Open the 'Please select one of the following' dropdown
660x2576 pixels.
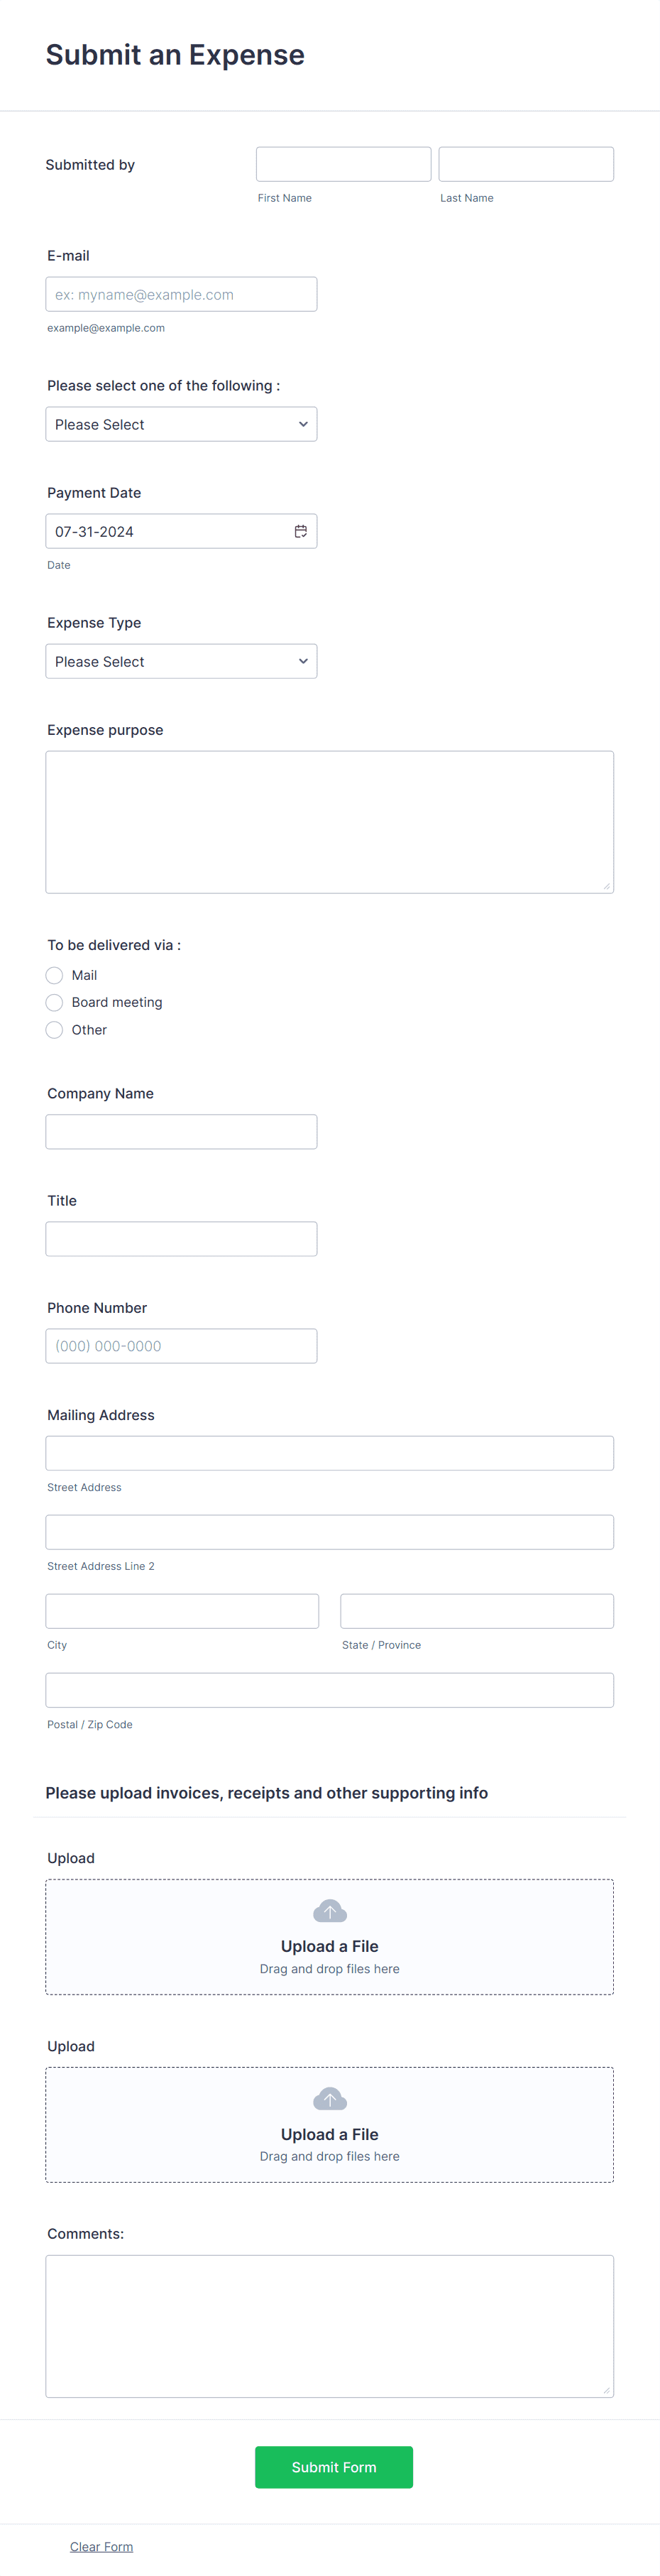(x=181, y=424)
